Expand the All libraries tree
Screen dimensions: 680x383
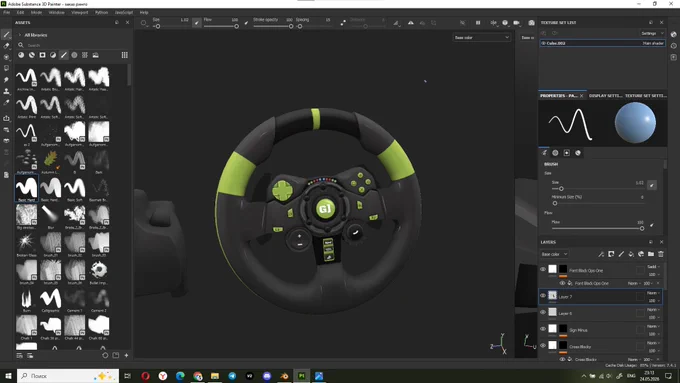(20, 35)
